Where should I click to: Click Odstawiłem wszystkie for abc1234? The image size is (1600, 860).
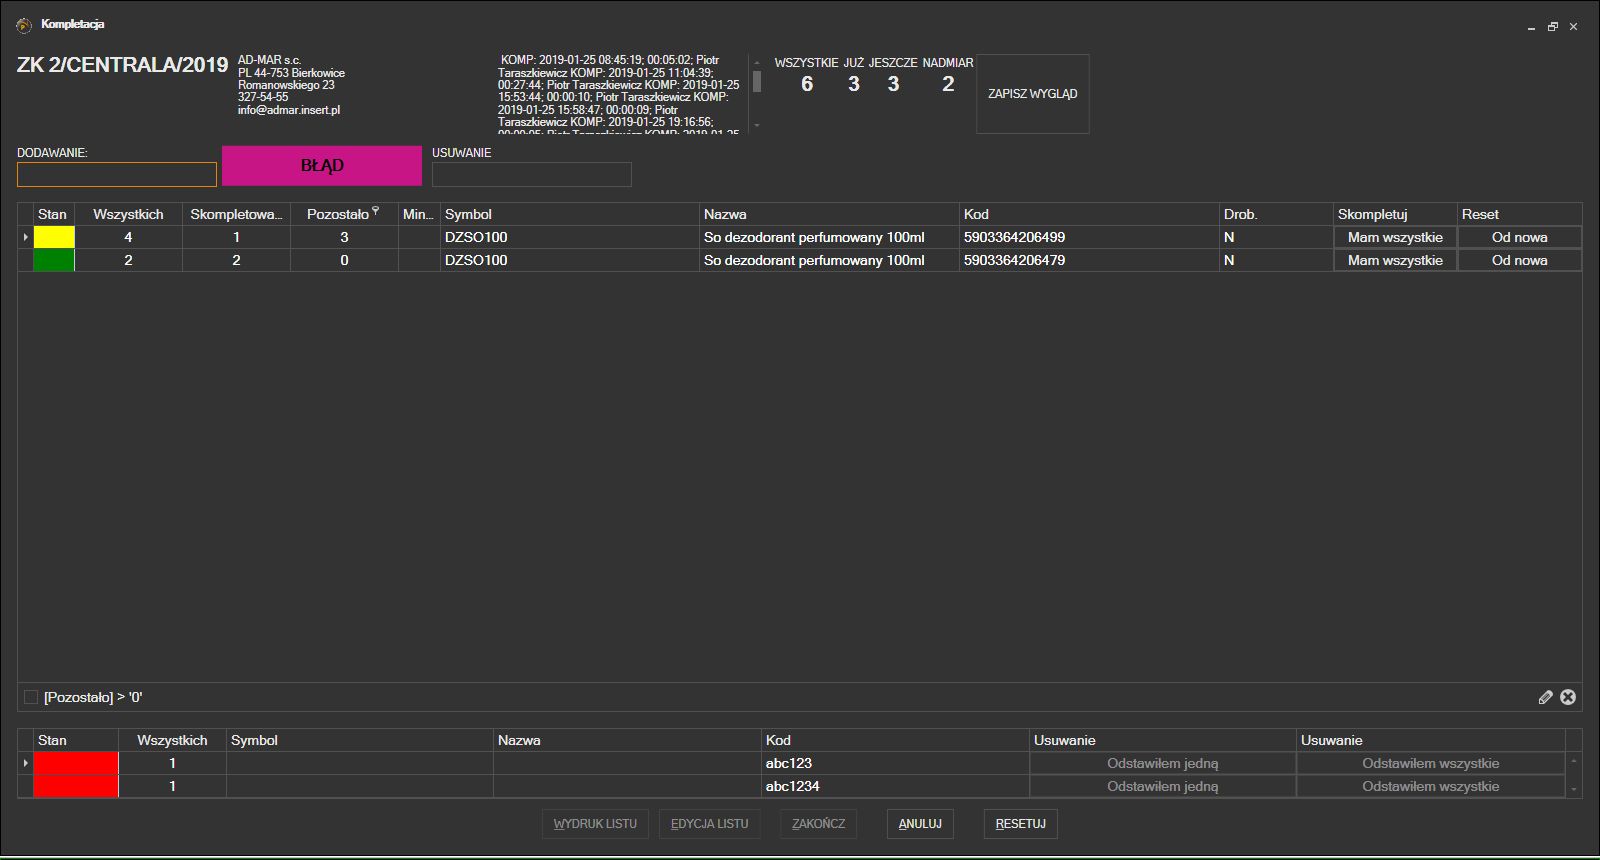(1430, 786)
